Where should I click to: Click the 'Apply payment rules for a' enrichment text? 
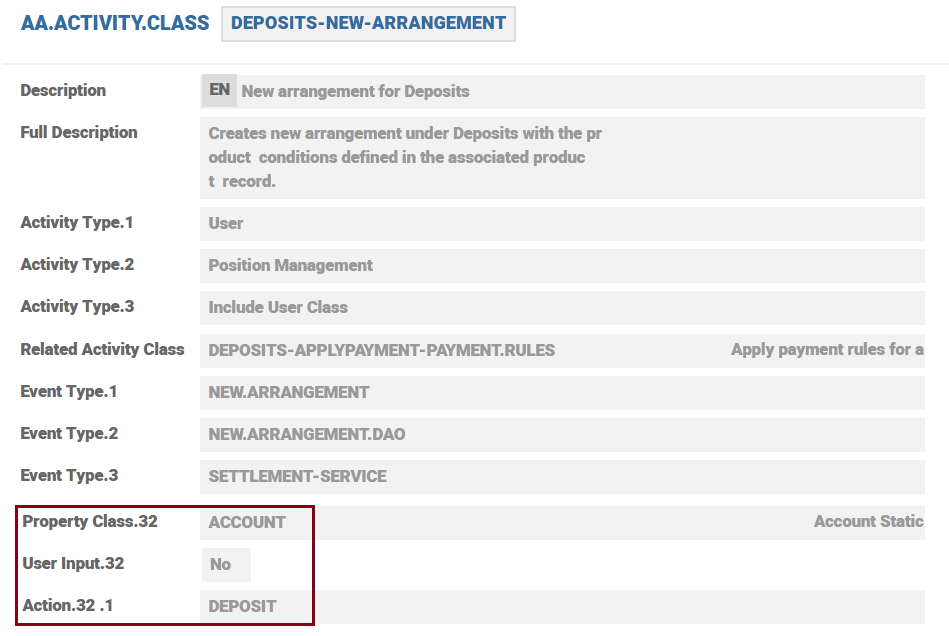(x=826, y=350)
